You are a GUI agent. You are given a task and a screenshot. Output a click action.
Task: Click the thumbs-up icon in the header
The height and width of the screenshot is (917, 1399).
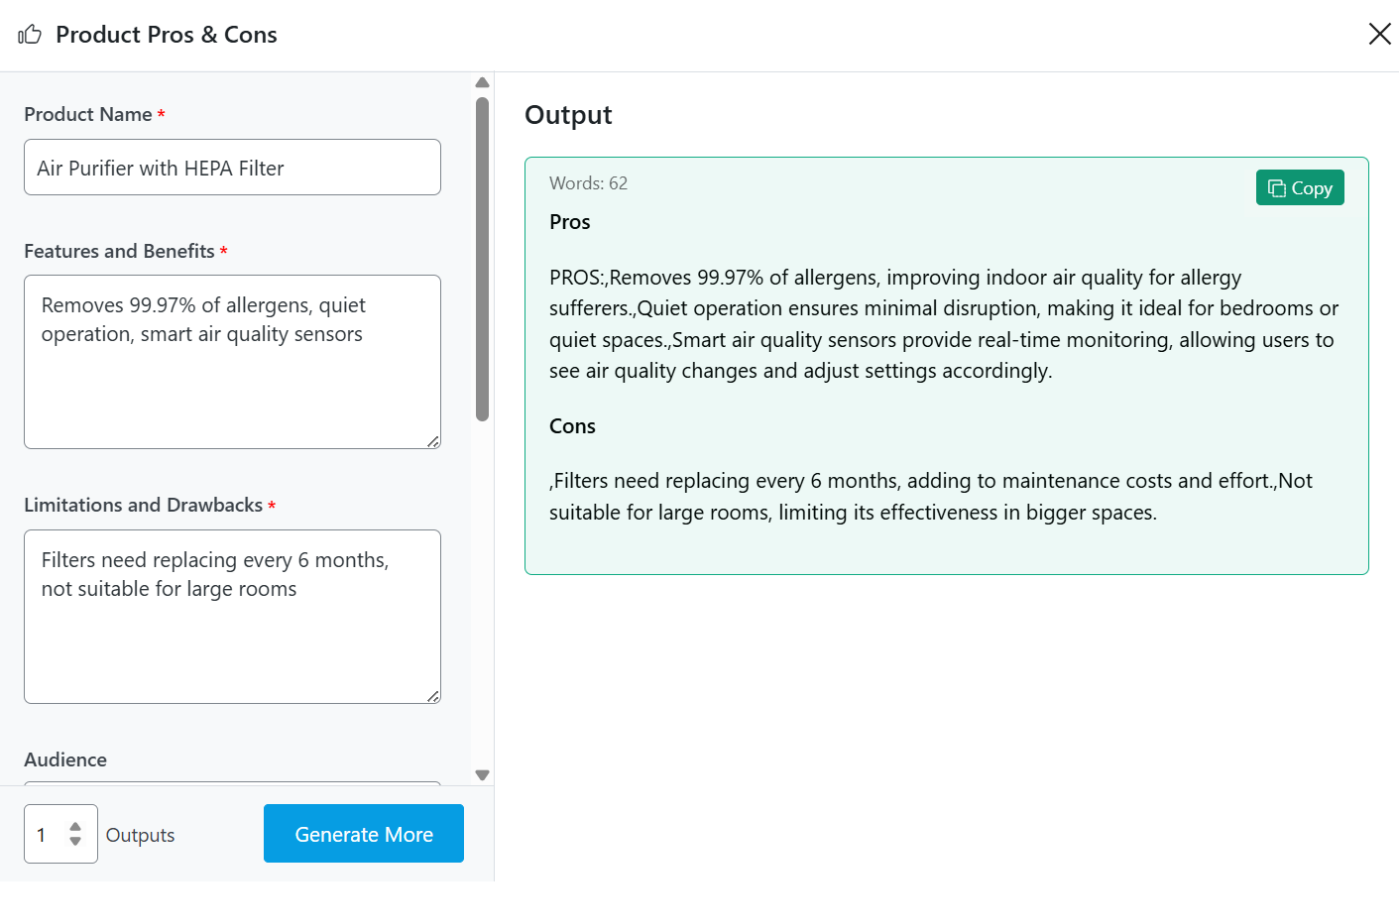point(30,35)
